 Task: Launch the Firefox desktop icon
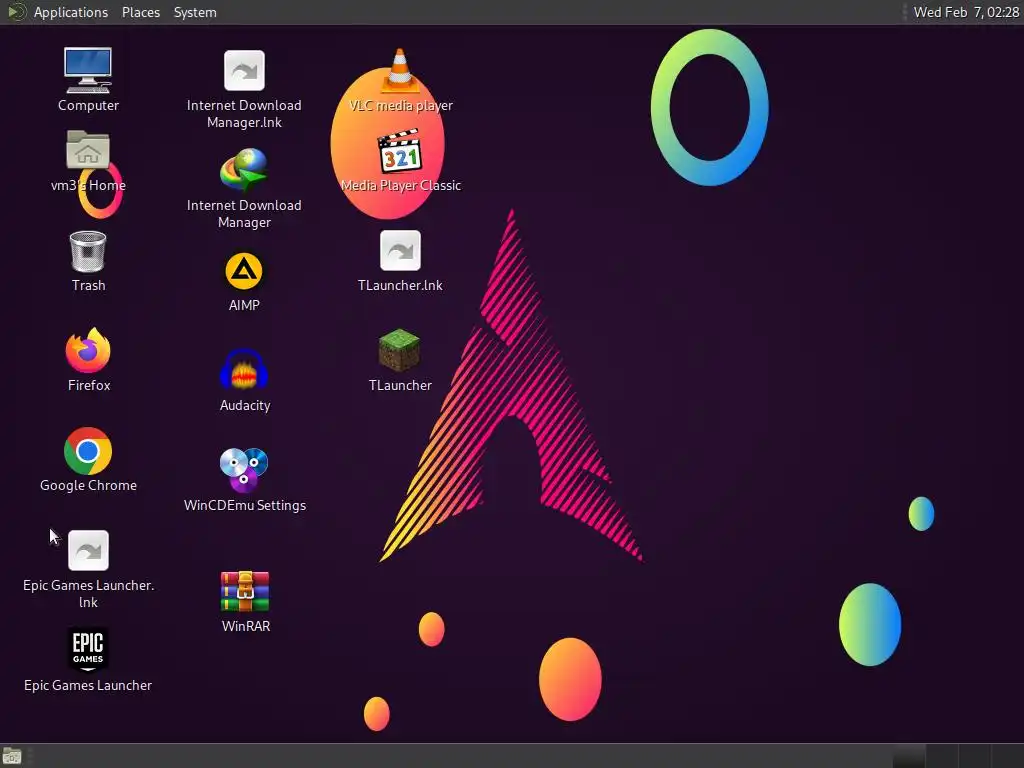point(88,350)
